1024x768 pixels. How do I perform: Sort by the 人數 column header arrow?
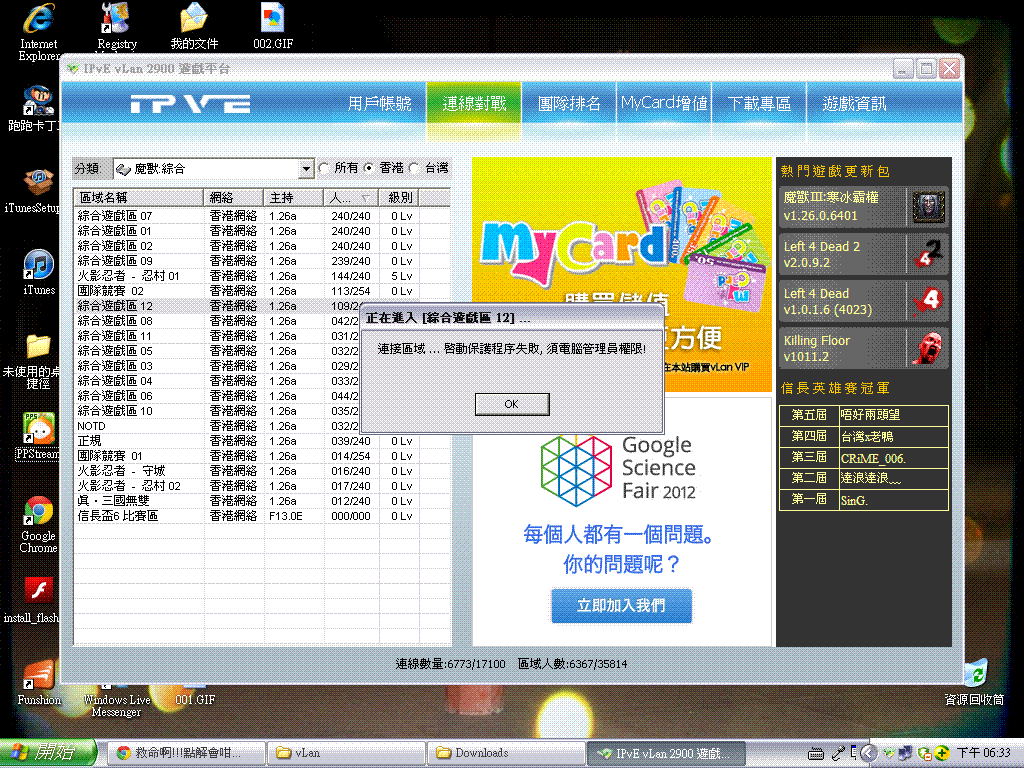(x=364, y=197)
